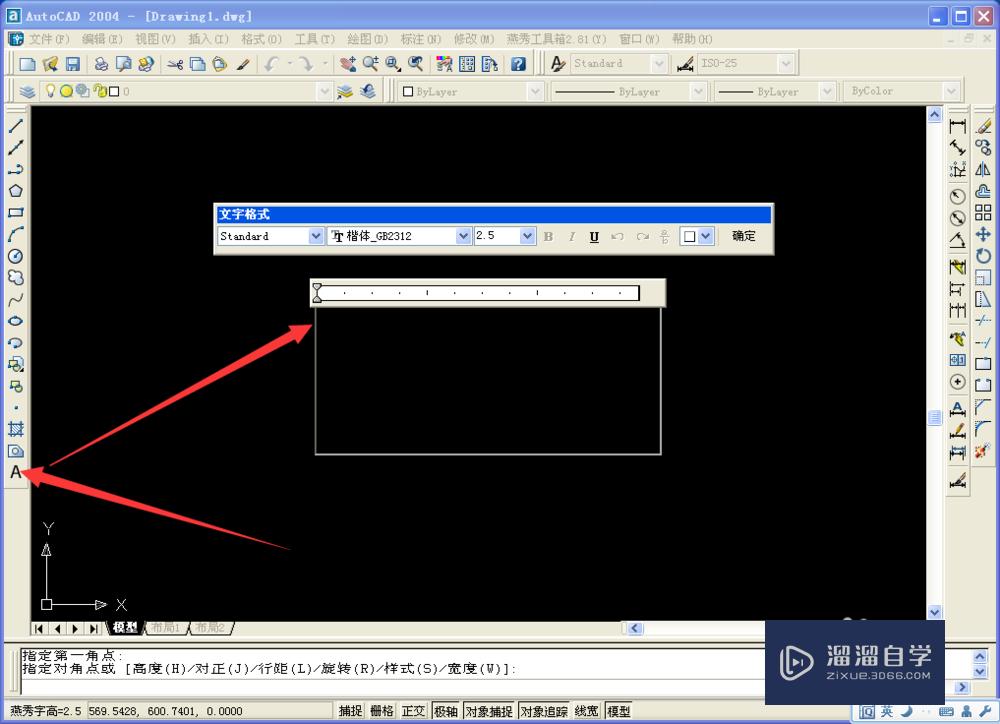The height and width of the screenshot is (724, 1000).
Task: Turn off 对象捕捉 (Object Snap)
Action: coord(488,710)
